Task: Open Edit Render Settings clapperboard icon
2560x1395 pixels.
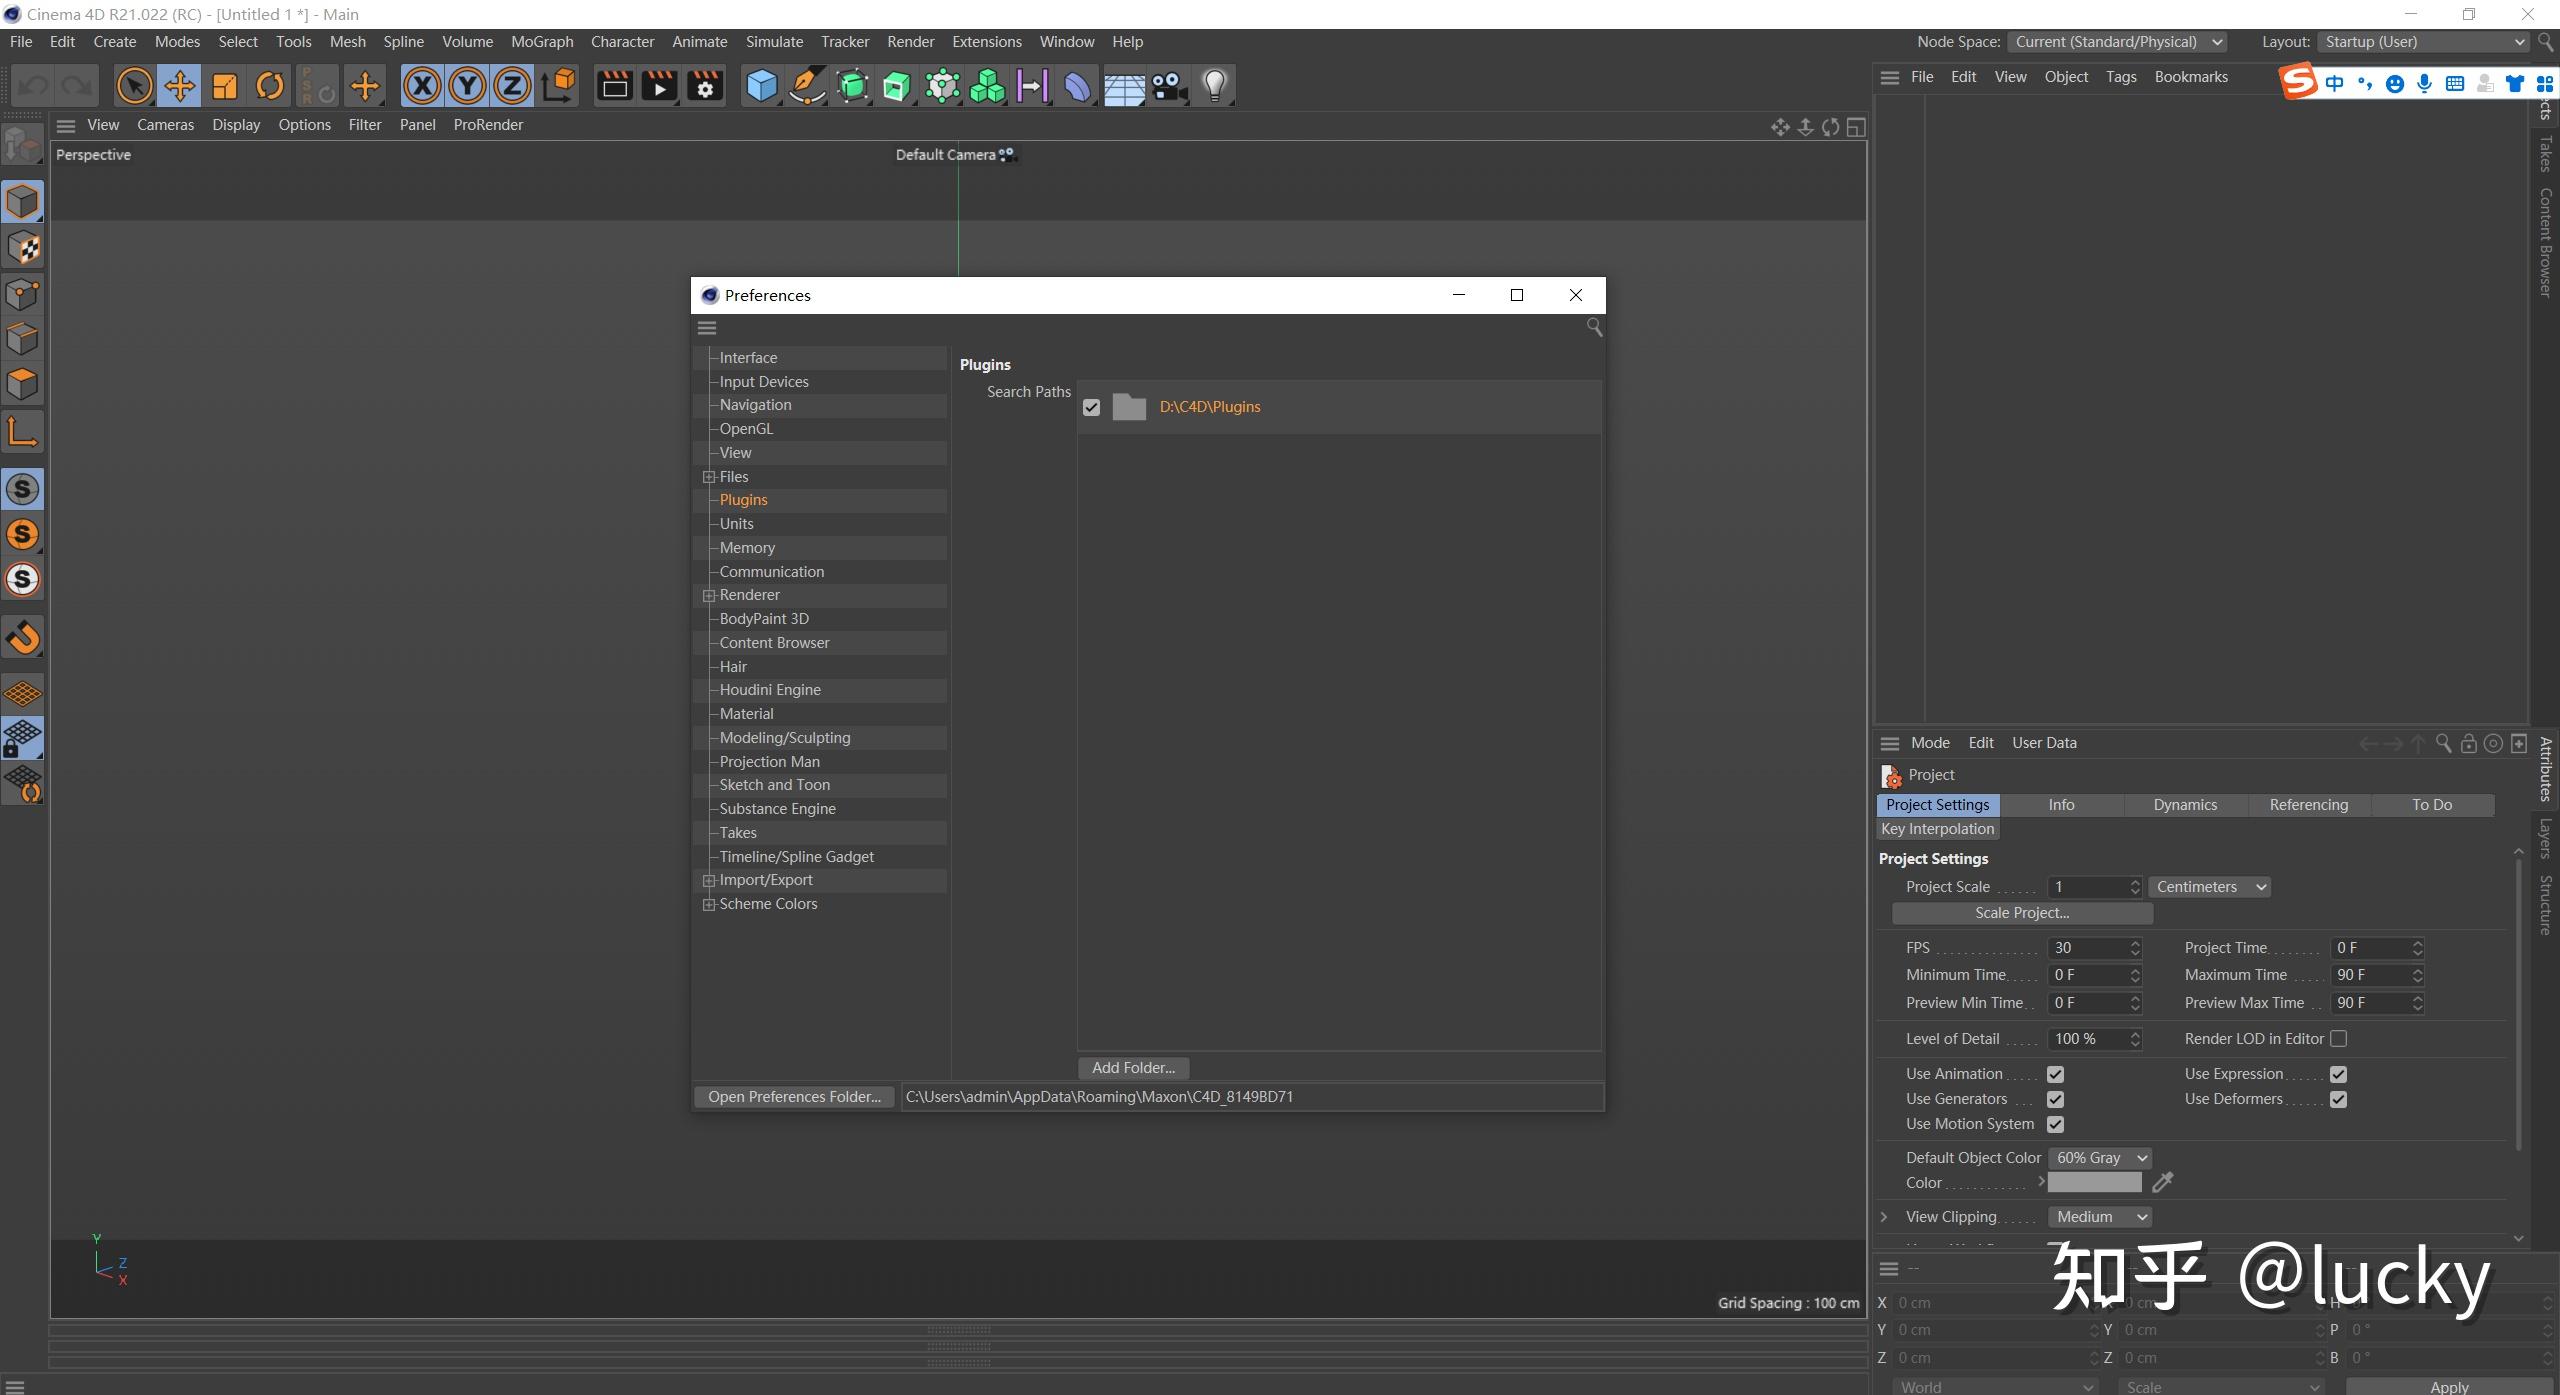Action: [x=705, y=86]
